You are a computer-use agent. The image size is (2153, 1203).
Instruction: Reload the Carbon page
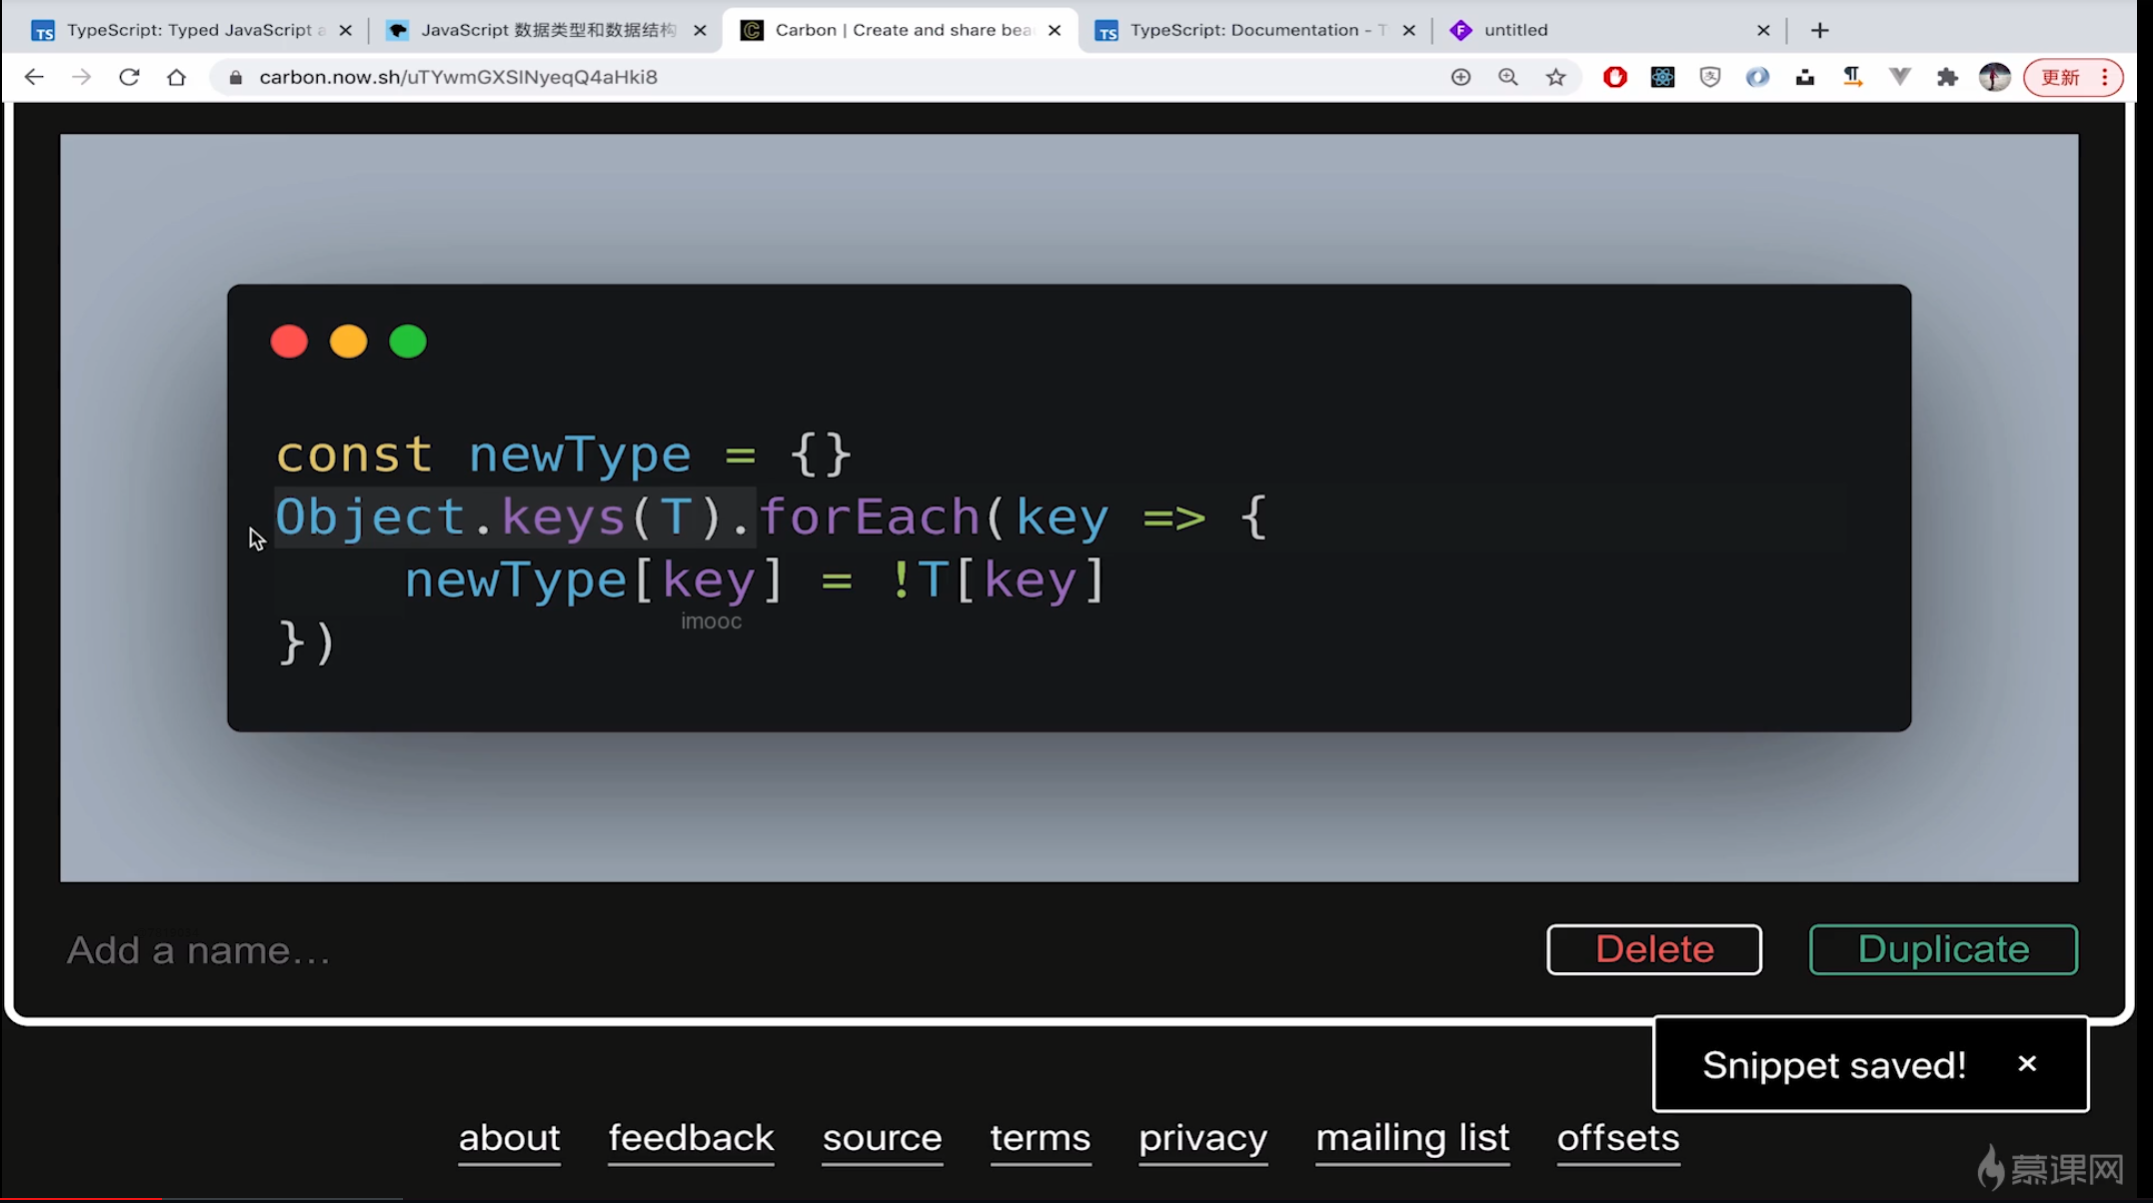click(129, 77)
